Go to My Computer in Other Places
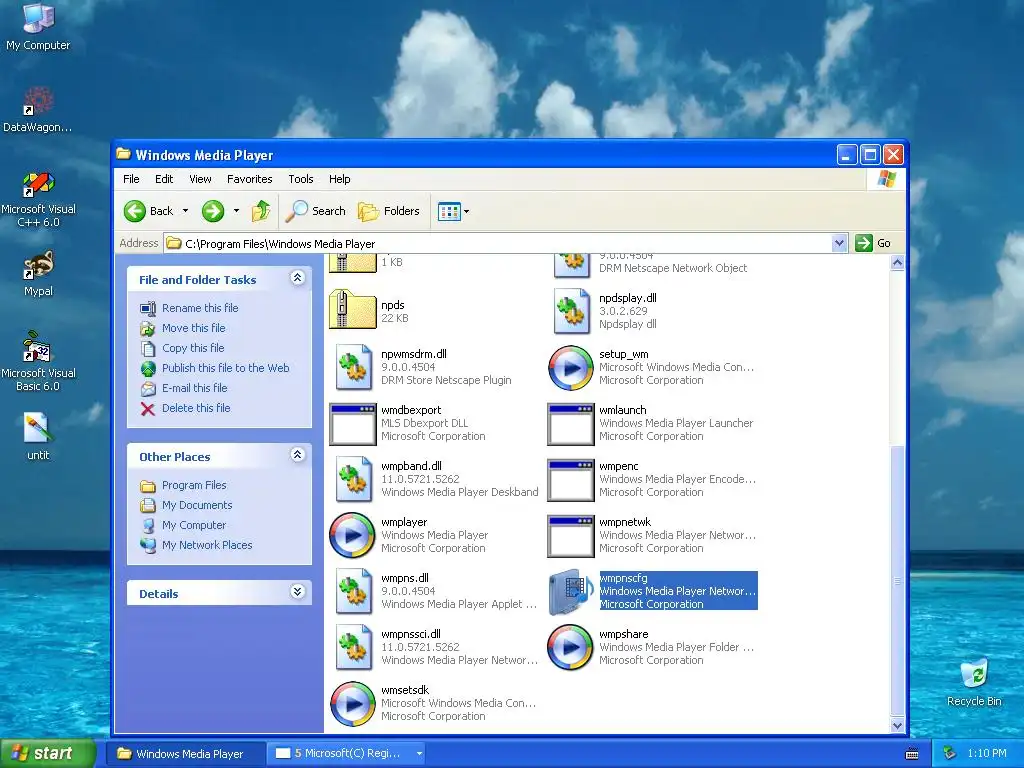The image size is (1024, 768). (x=194, y=525)
